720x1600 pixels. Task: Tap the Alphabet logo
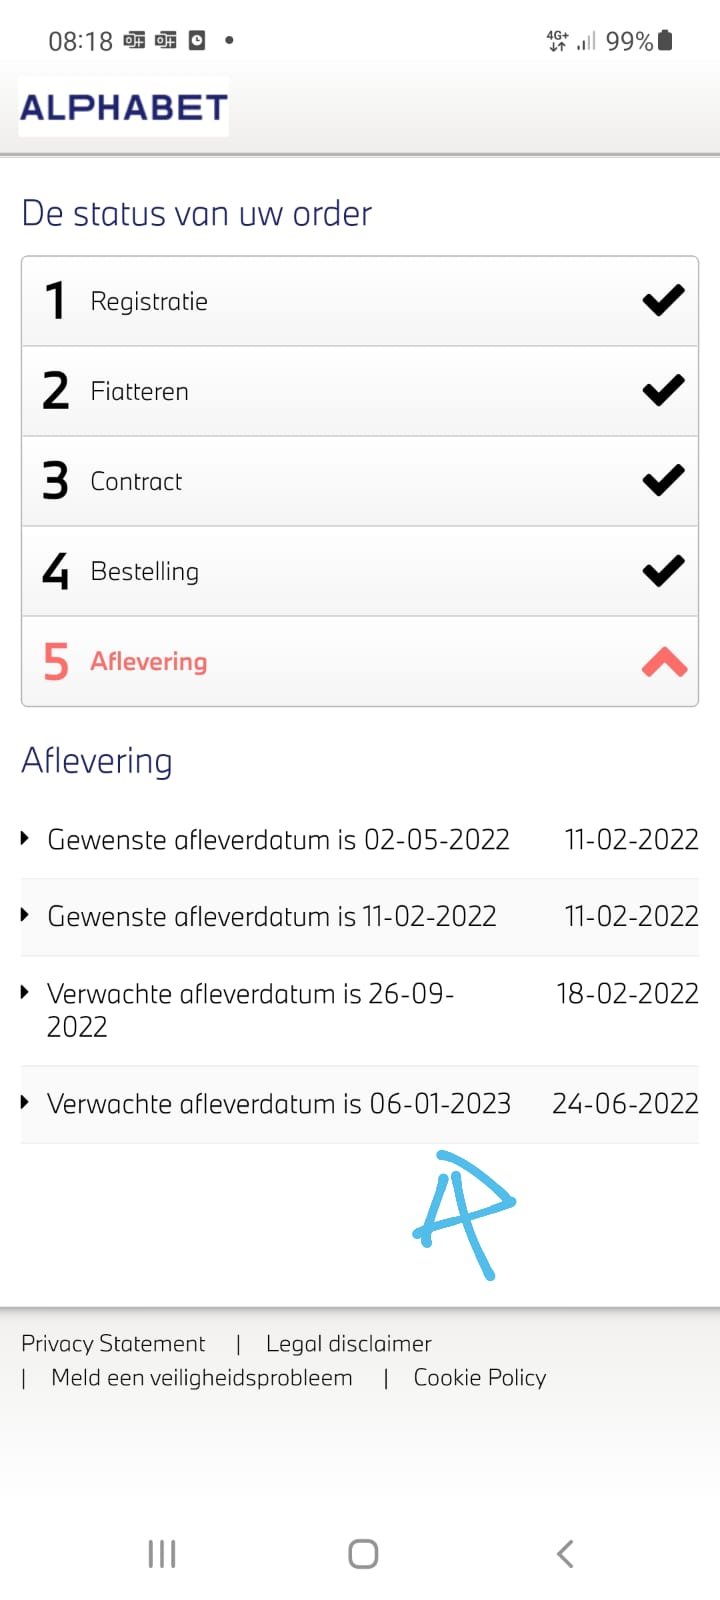pyautogui.click(x=124, y=107)
